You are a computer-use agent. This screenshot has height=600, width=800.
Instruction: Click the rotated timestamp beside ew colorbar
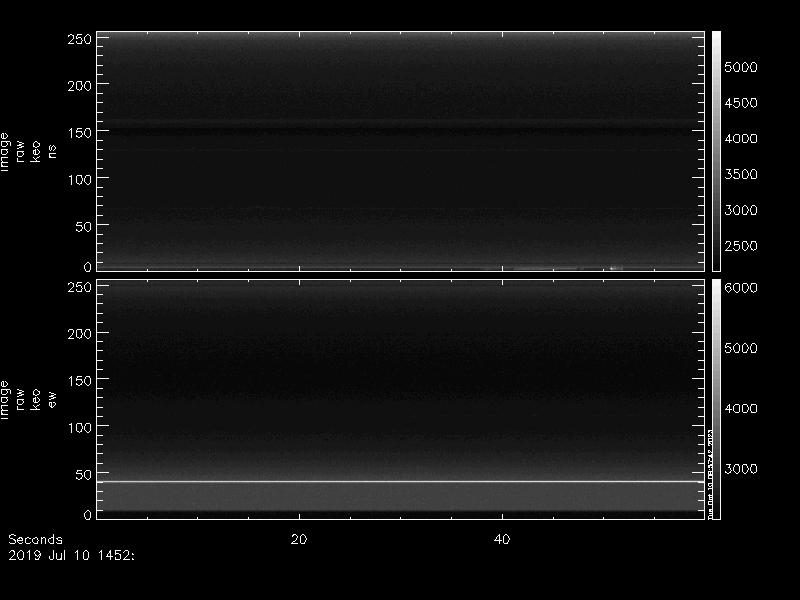(710, 474)
